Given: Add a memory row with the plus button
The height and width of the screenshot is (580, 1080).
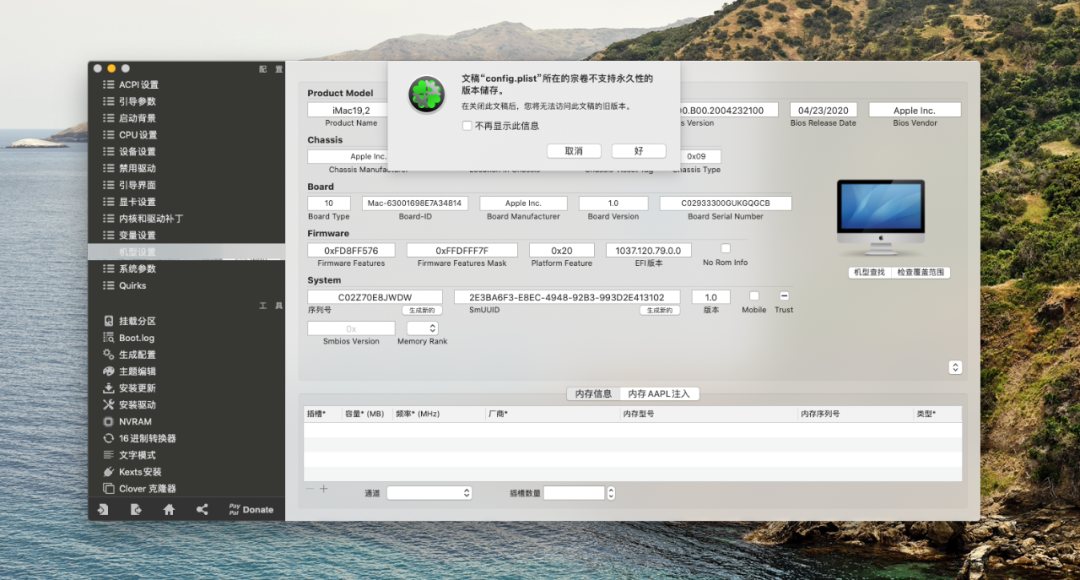Looking at the screenshot, I should coord(324,489).
